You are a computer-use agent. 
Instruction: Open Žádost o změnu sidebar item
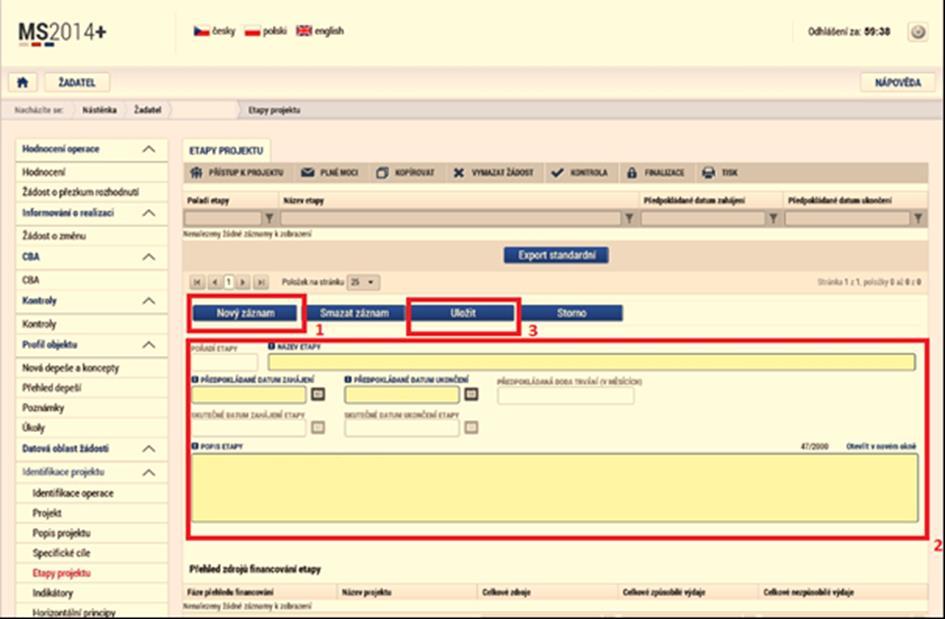(54, 236)
